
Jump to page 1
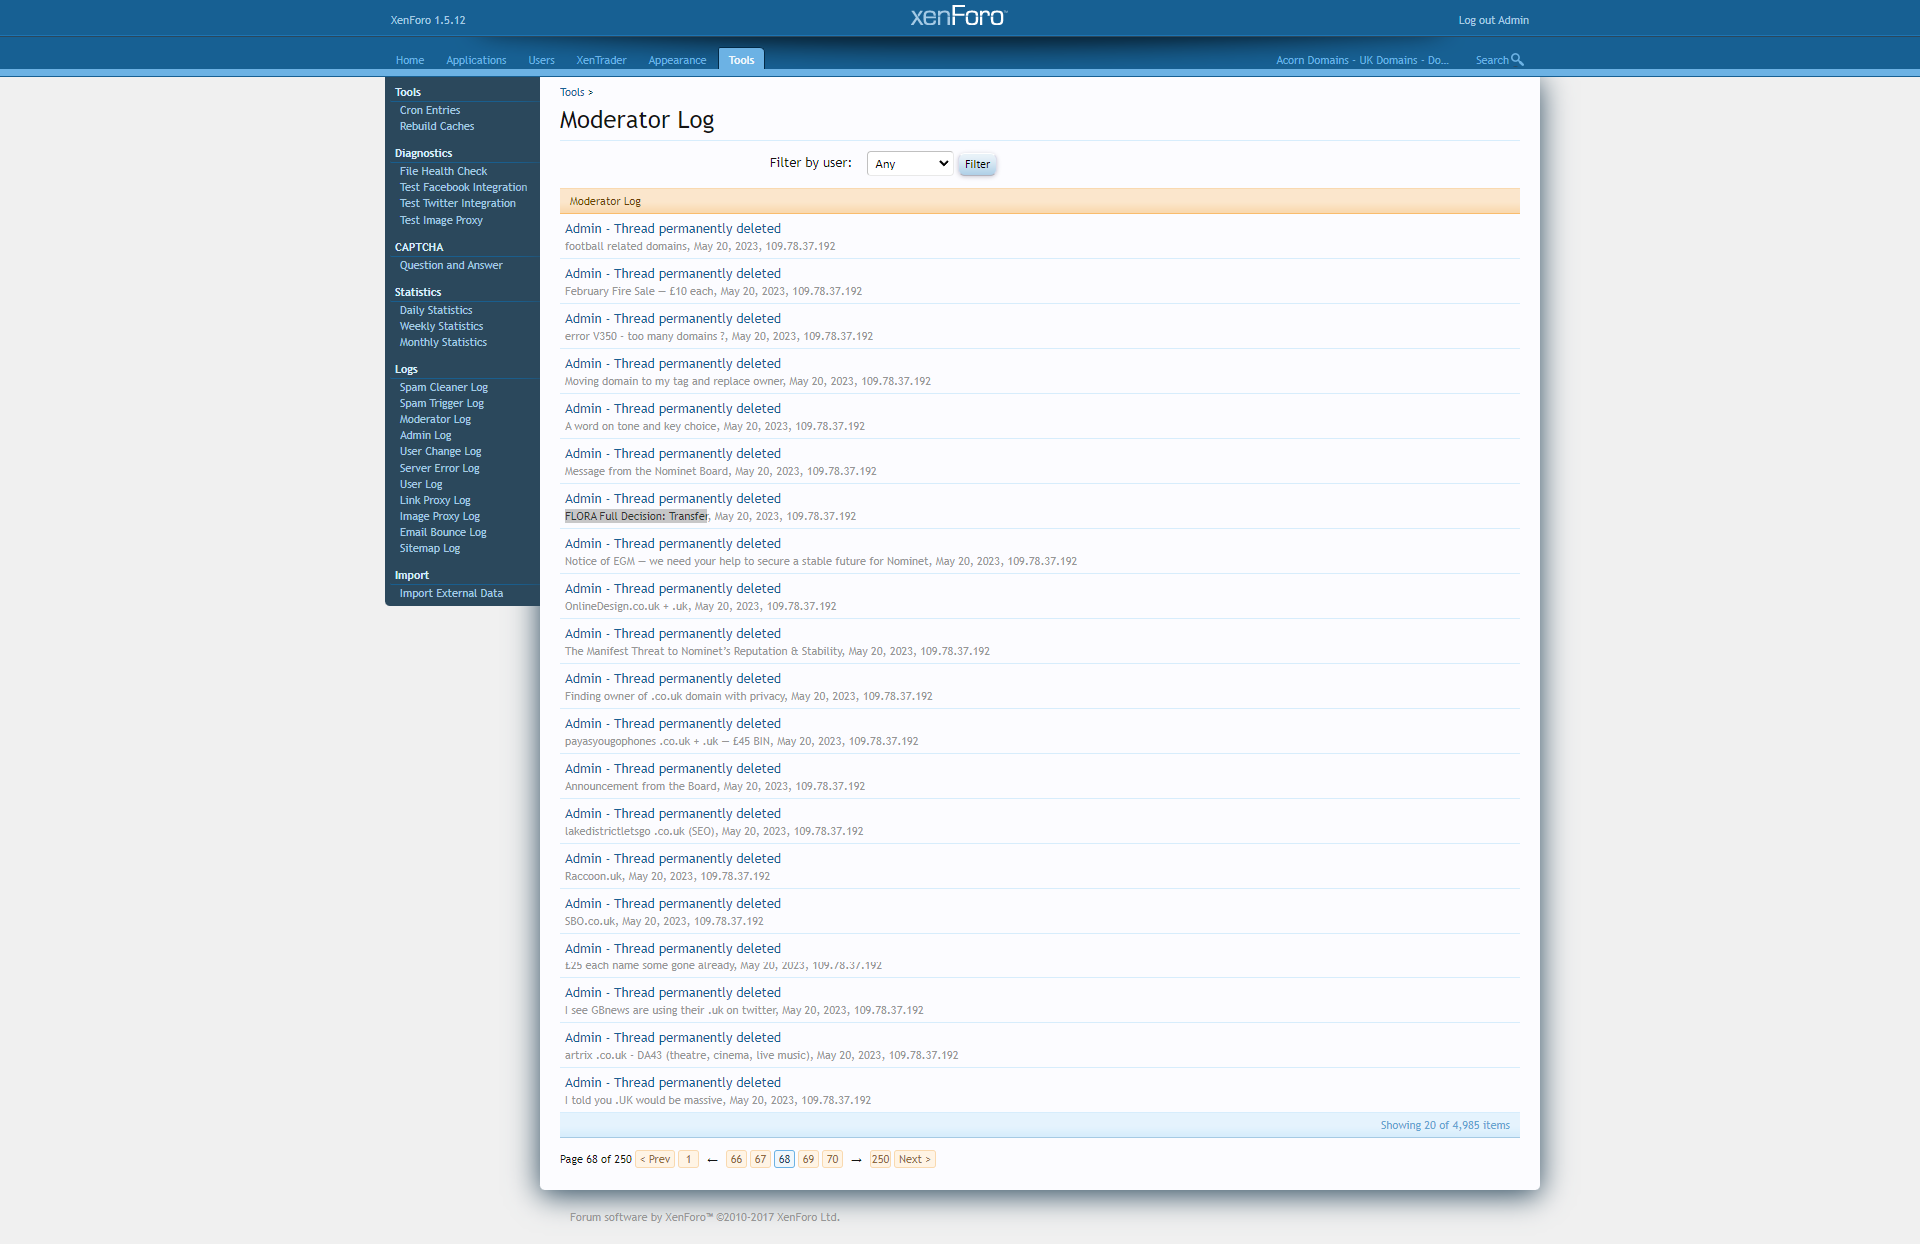tap(688, 1159)
